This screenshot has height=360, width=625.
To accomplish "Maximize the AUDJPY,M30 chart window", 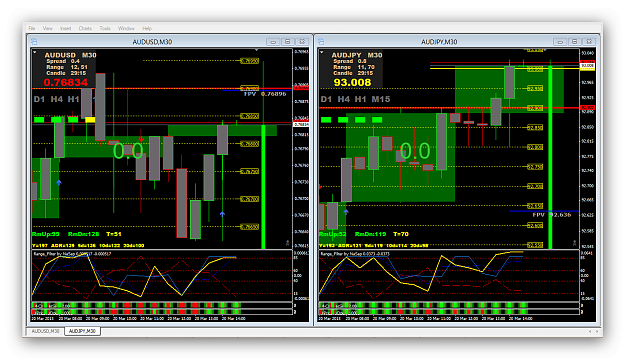I will (x=574, y=41).
